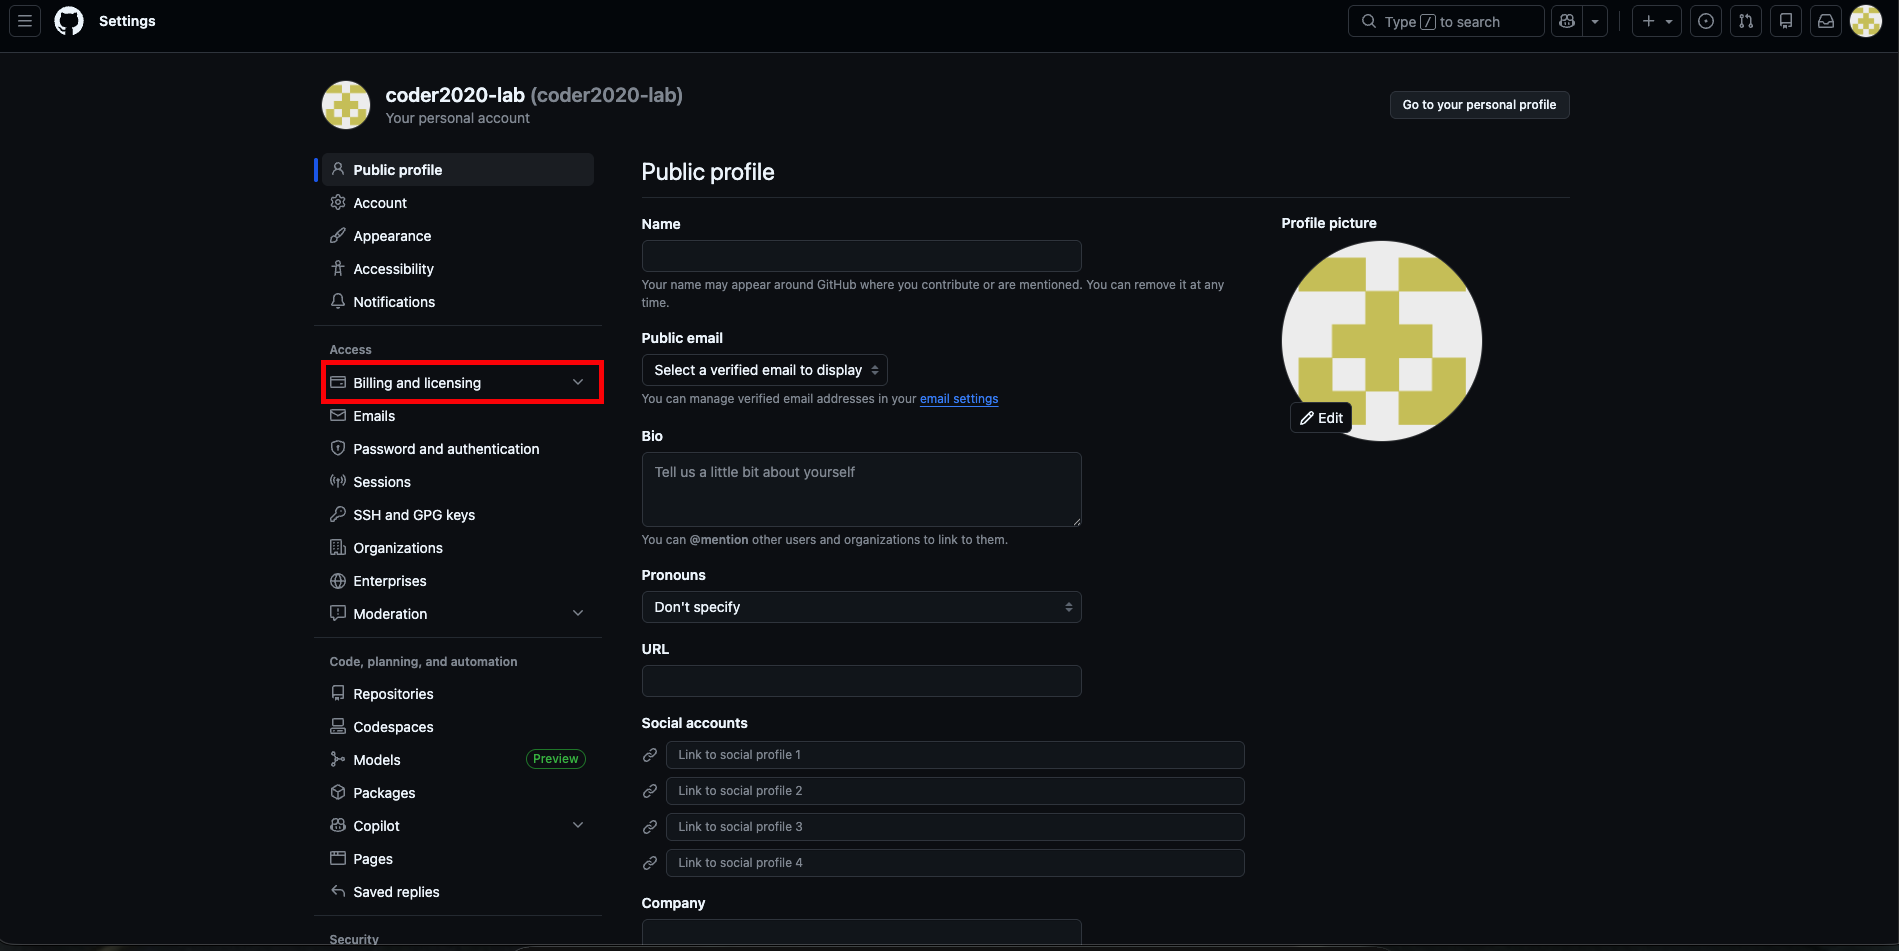Screen dimensions: 1899x951
Task: Click the user avatar in top bar
Action: (1866, 21)
